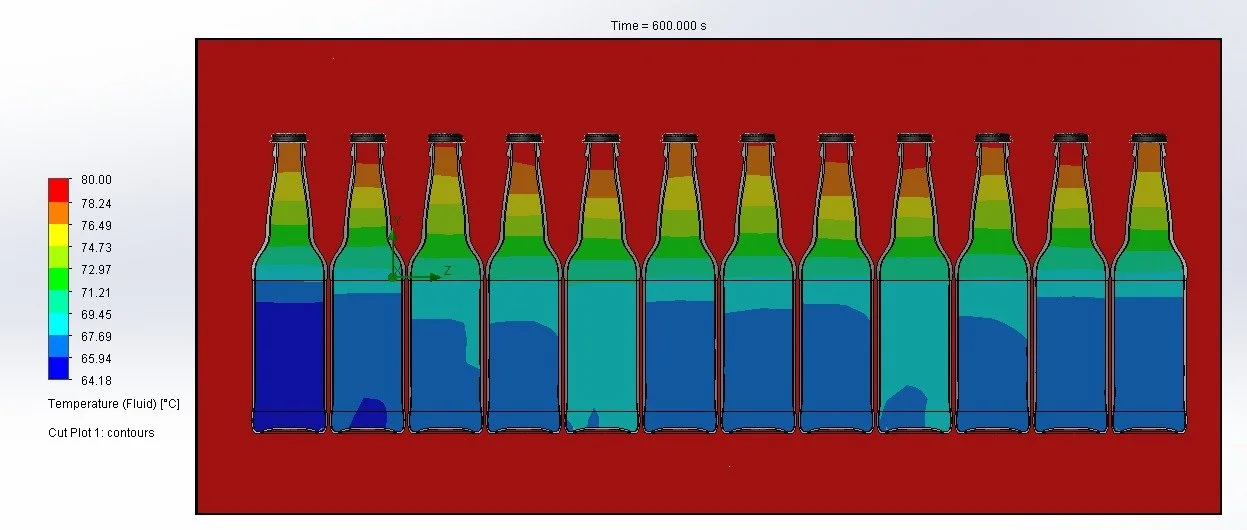Click the 'Time = 600.000 s' label
The image size is (1247, 530).
pyautogui.click(x=658, y=26)
